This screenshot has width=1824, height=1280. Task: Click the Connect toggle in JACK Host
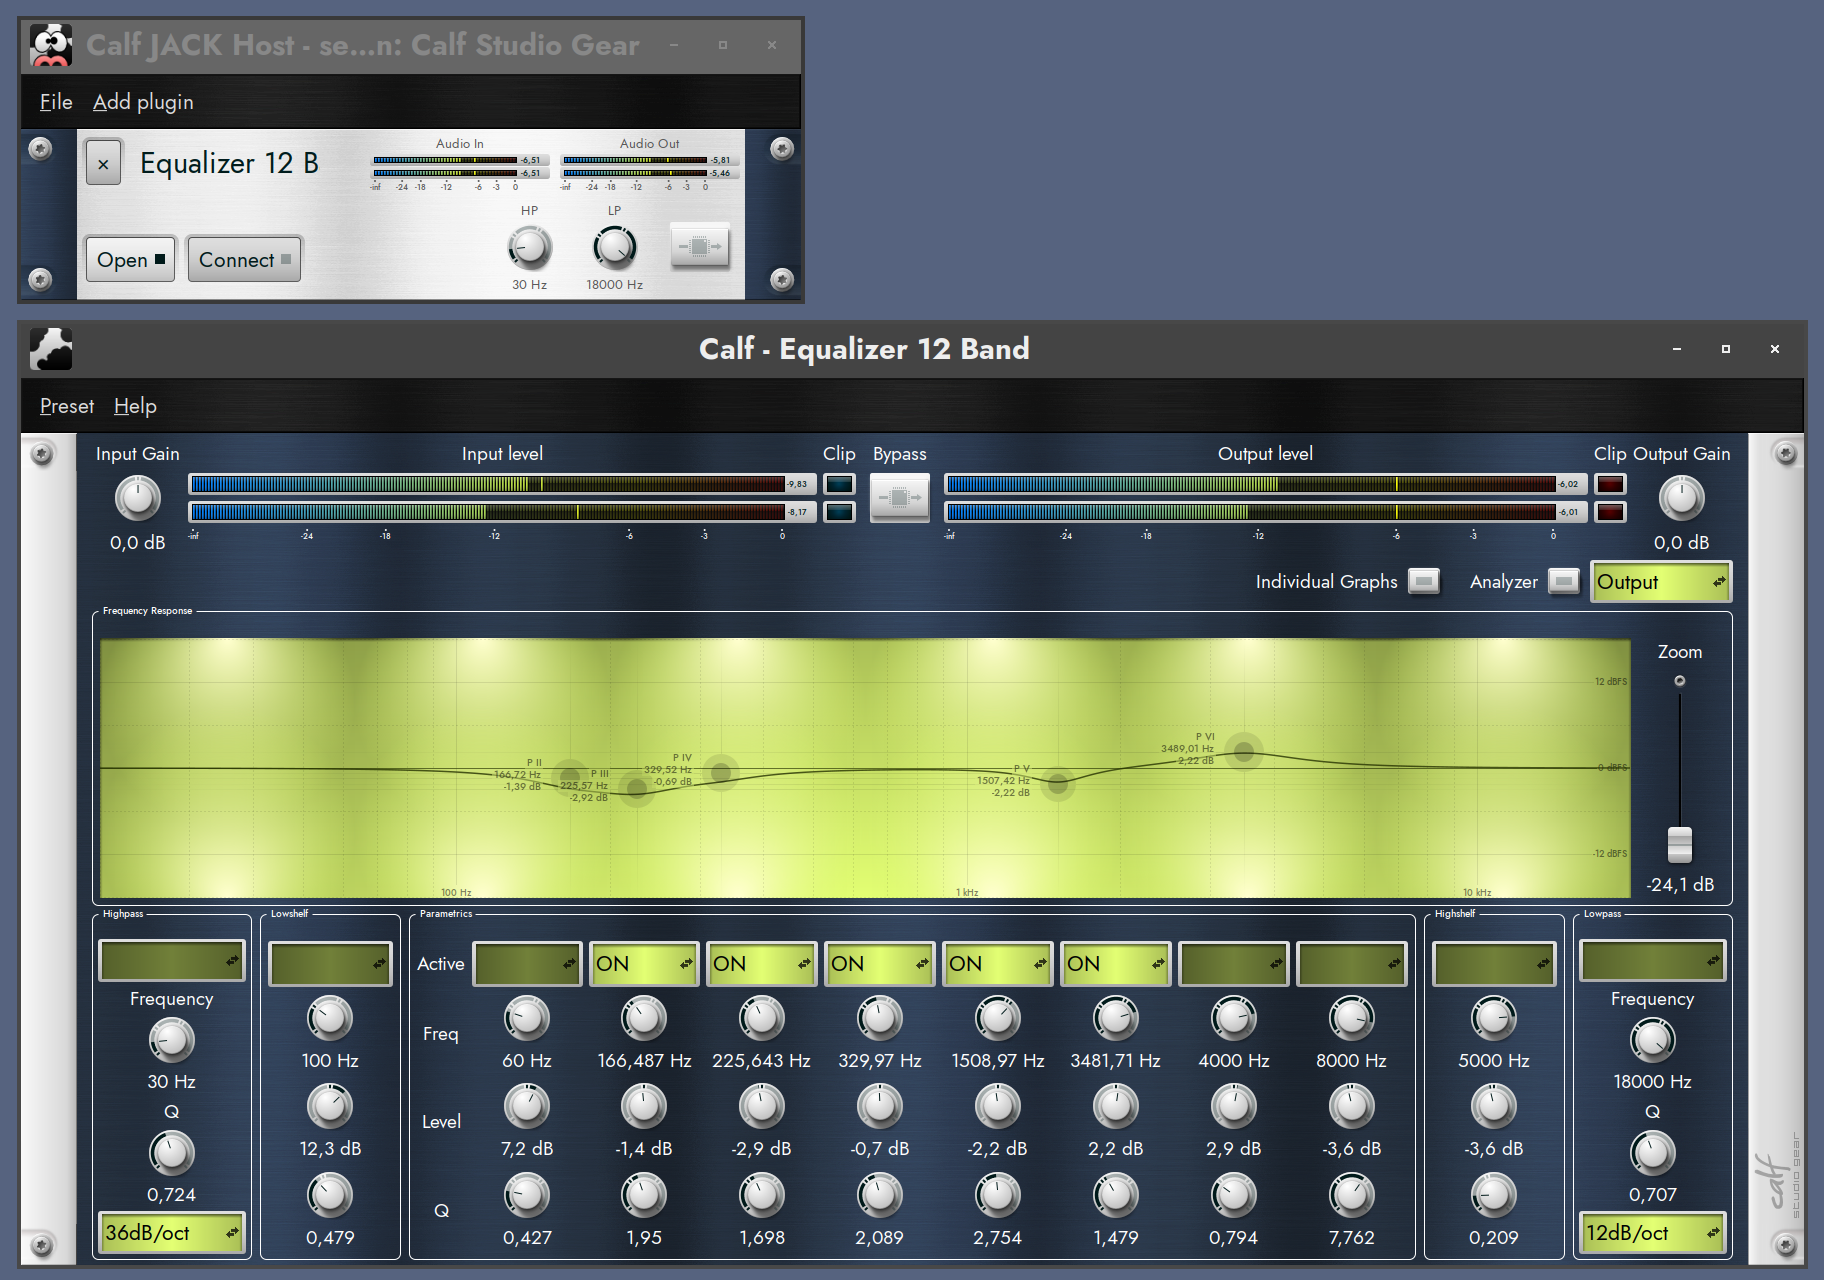244,259
